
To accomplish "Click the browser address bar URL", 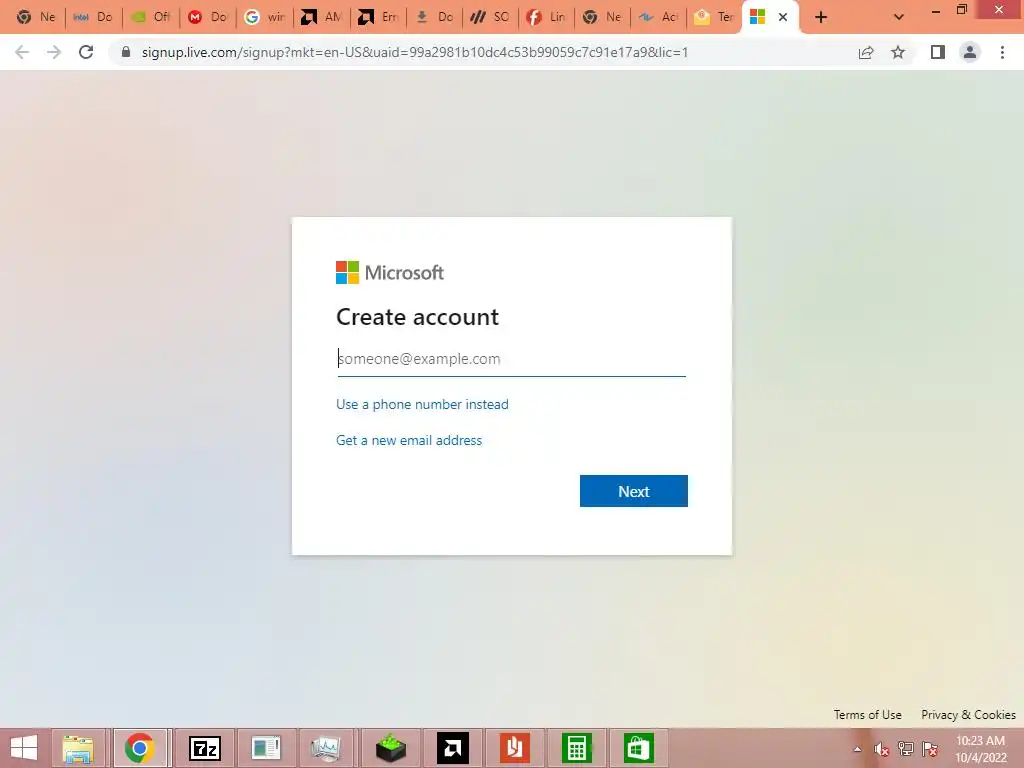I will [415, 52].
